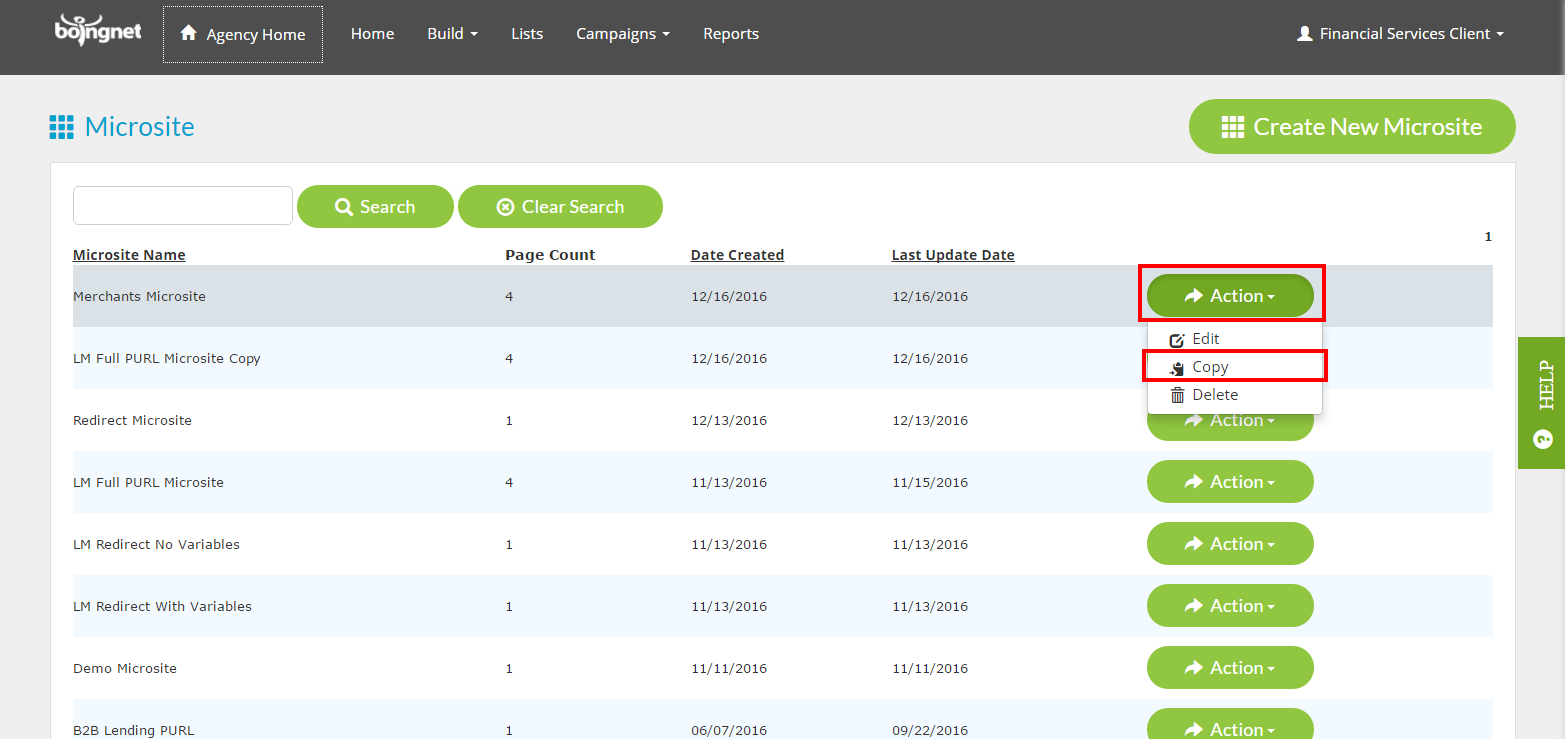This screenshot has height=739, width=1565.
Task: Click the question mark help icon
Action: [x=1543, y=440]
